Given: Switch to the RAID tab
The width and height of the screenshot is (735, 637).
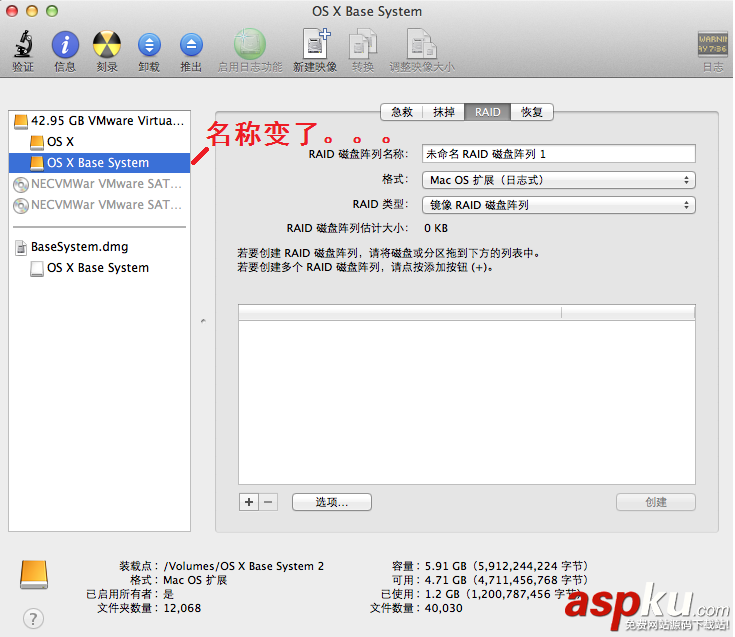Looking at the screenshot, I should click(x=488, y=112).
